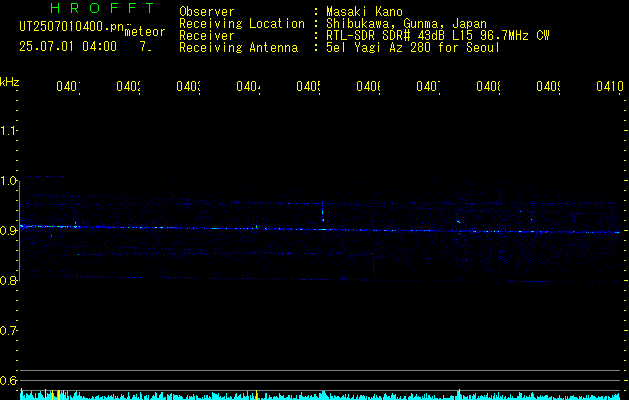Click the 0410 time axis marker
Image resolution: width=629 pixels, height=400 pixels.
610,86
